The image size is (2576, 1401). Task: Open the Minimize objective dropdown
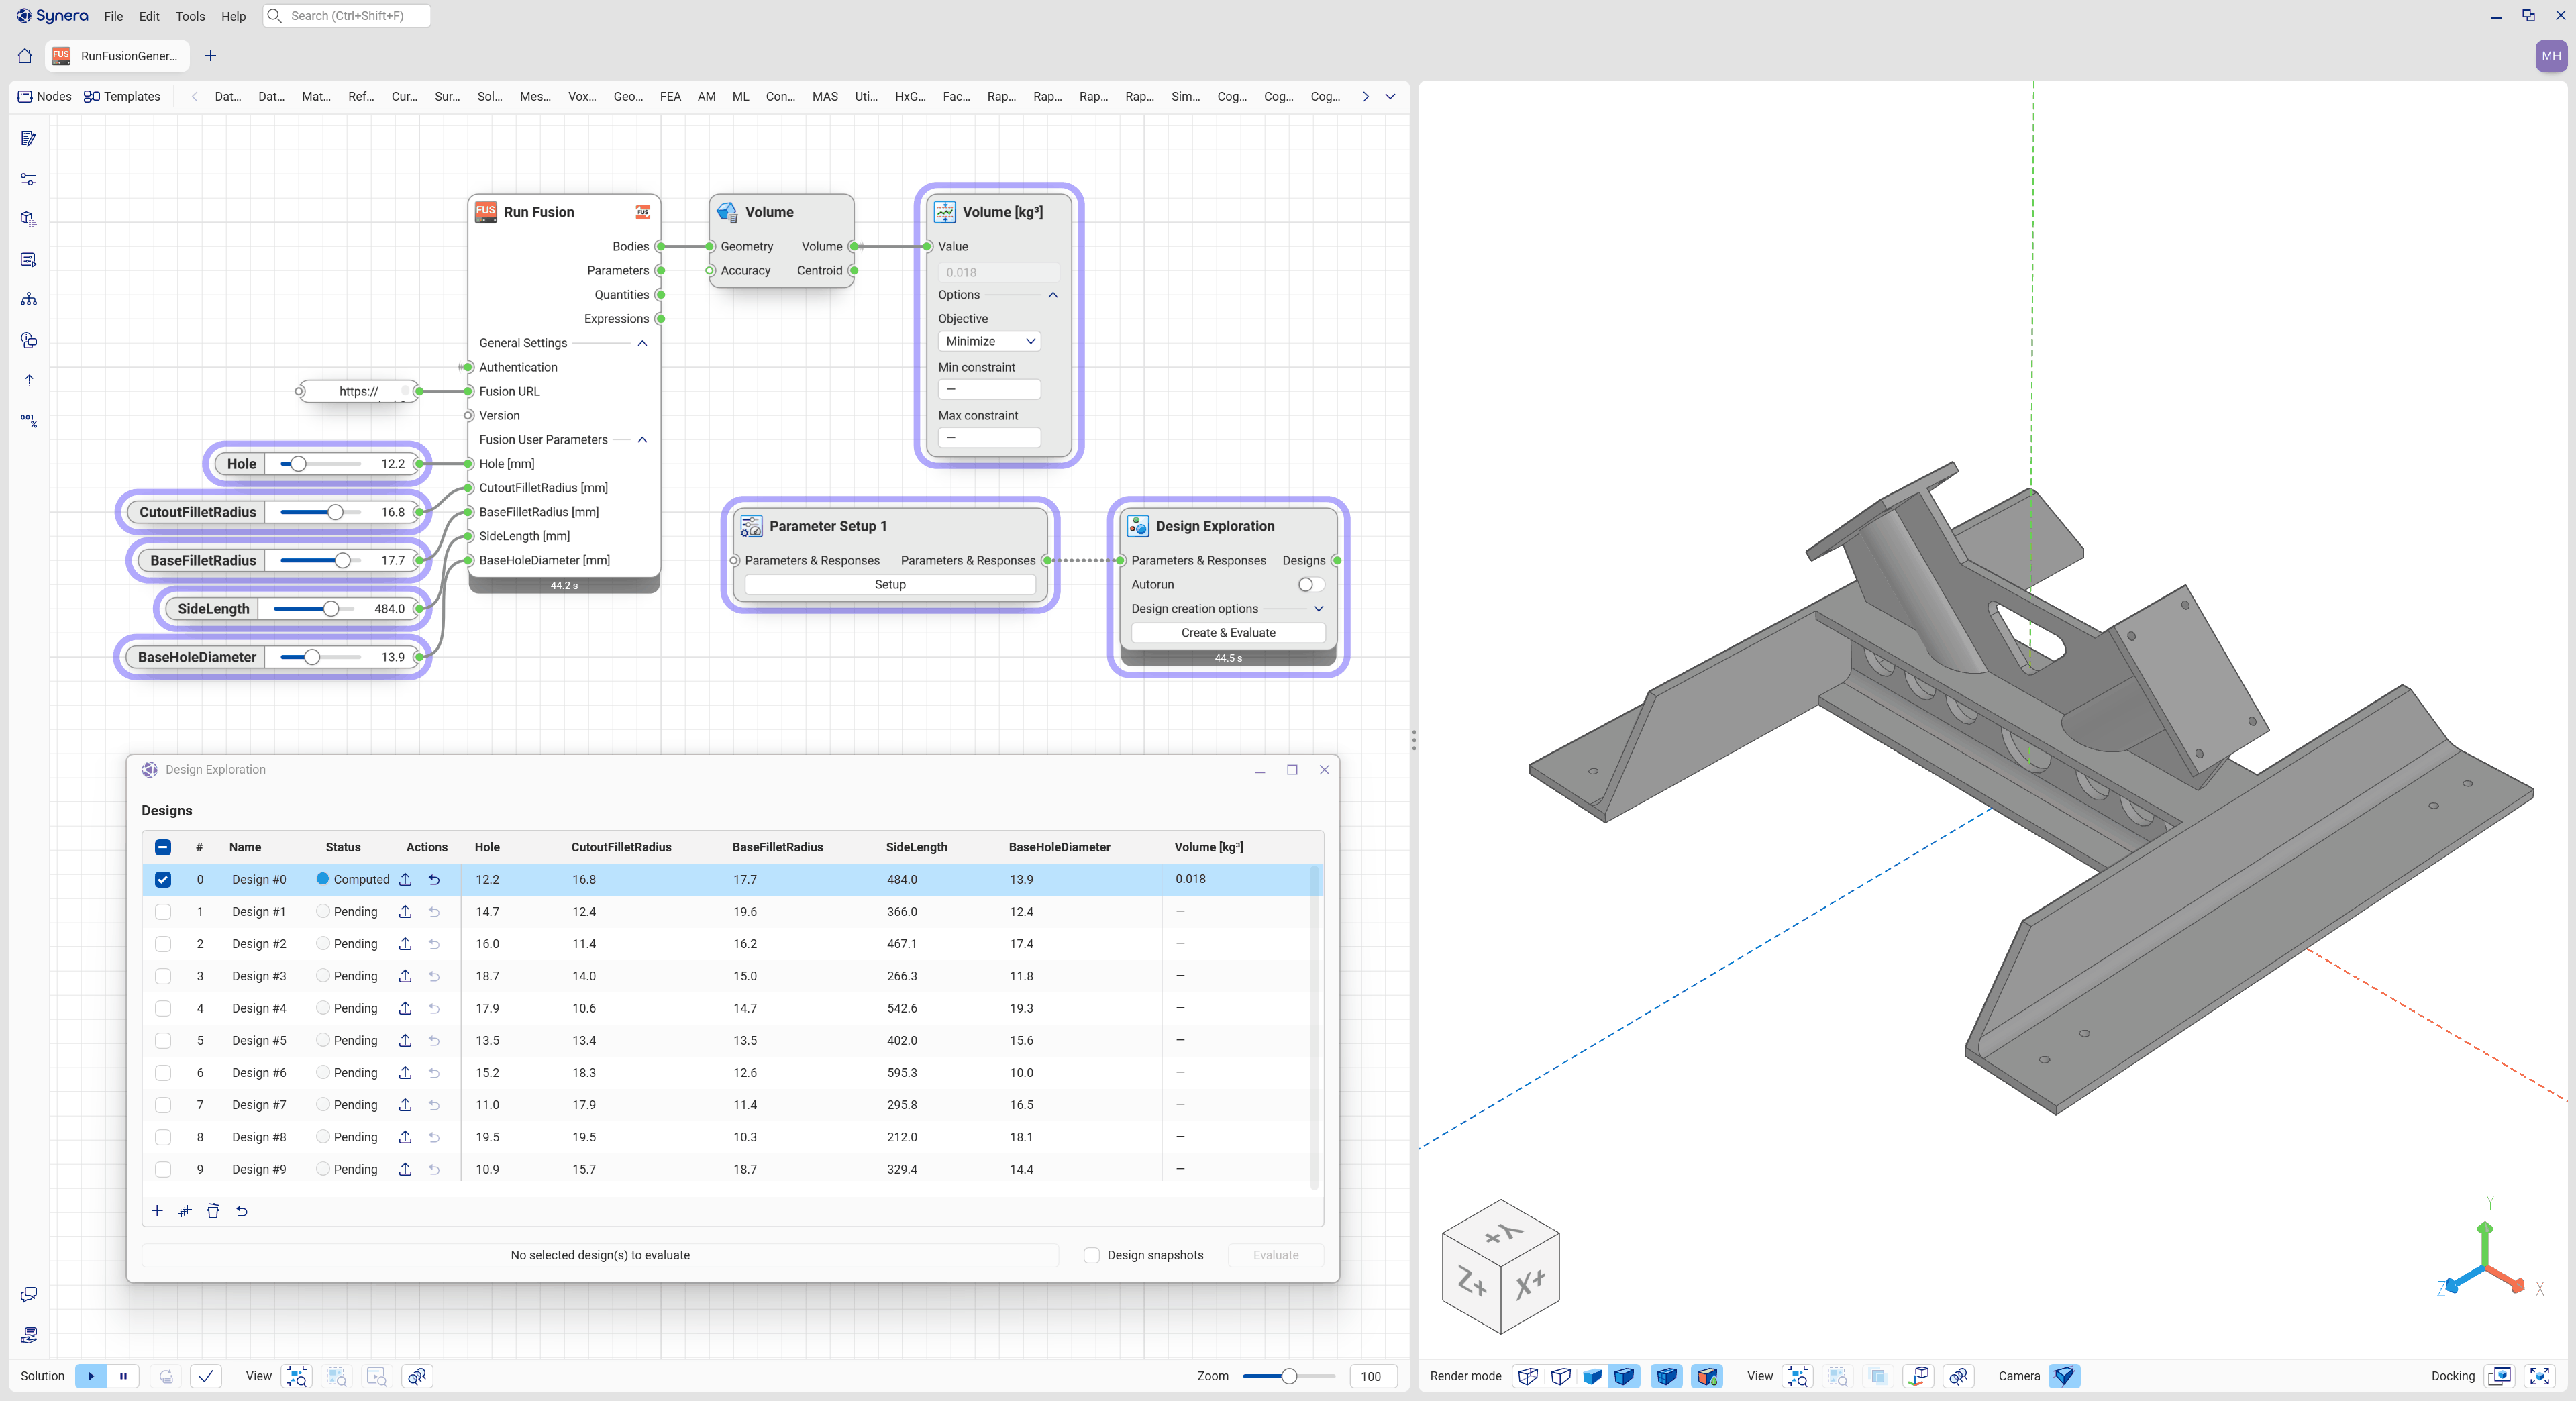point(989,341)
